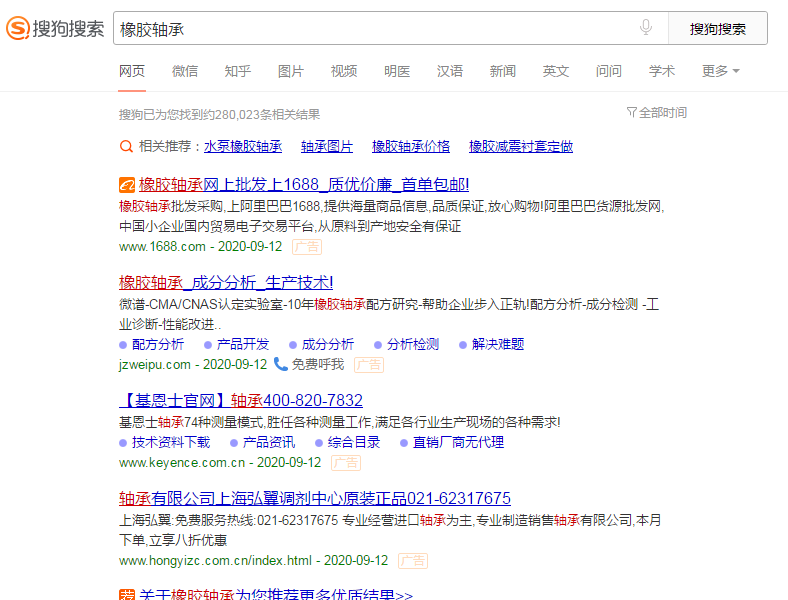Switch to the 图片 tab
This screenshot has height=600, width=788.
[291, 71]
